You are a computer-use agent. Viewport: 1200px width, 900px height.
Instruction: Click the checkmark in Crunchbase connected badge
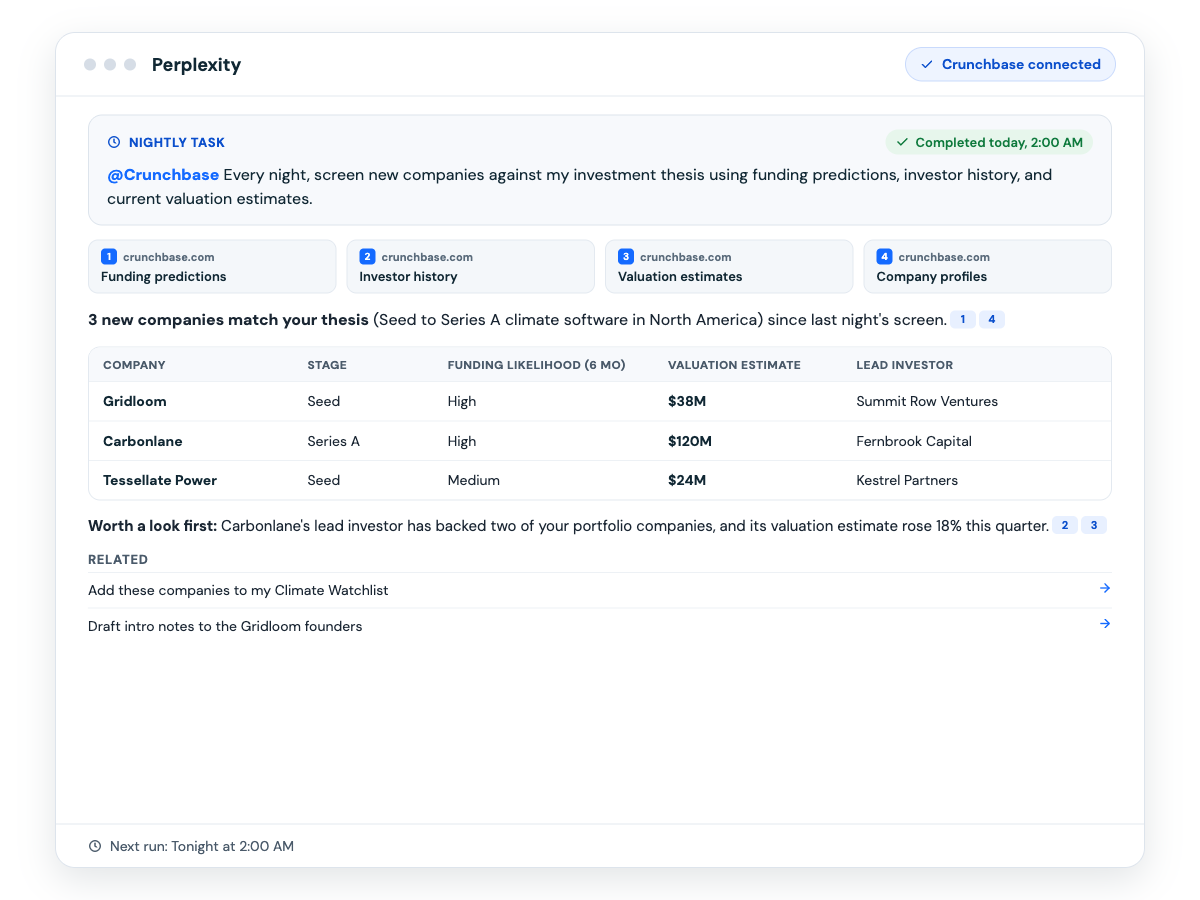point(927,64)
